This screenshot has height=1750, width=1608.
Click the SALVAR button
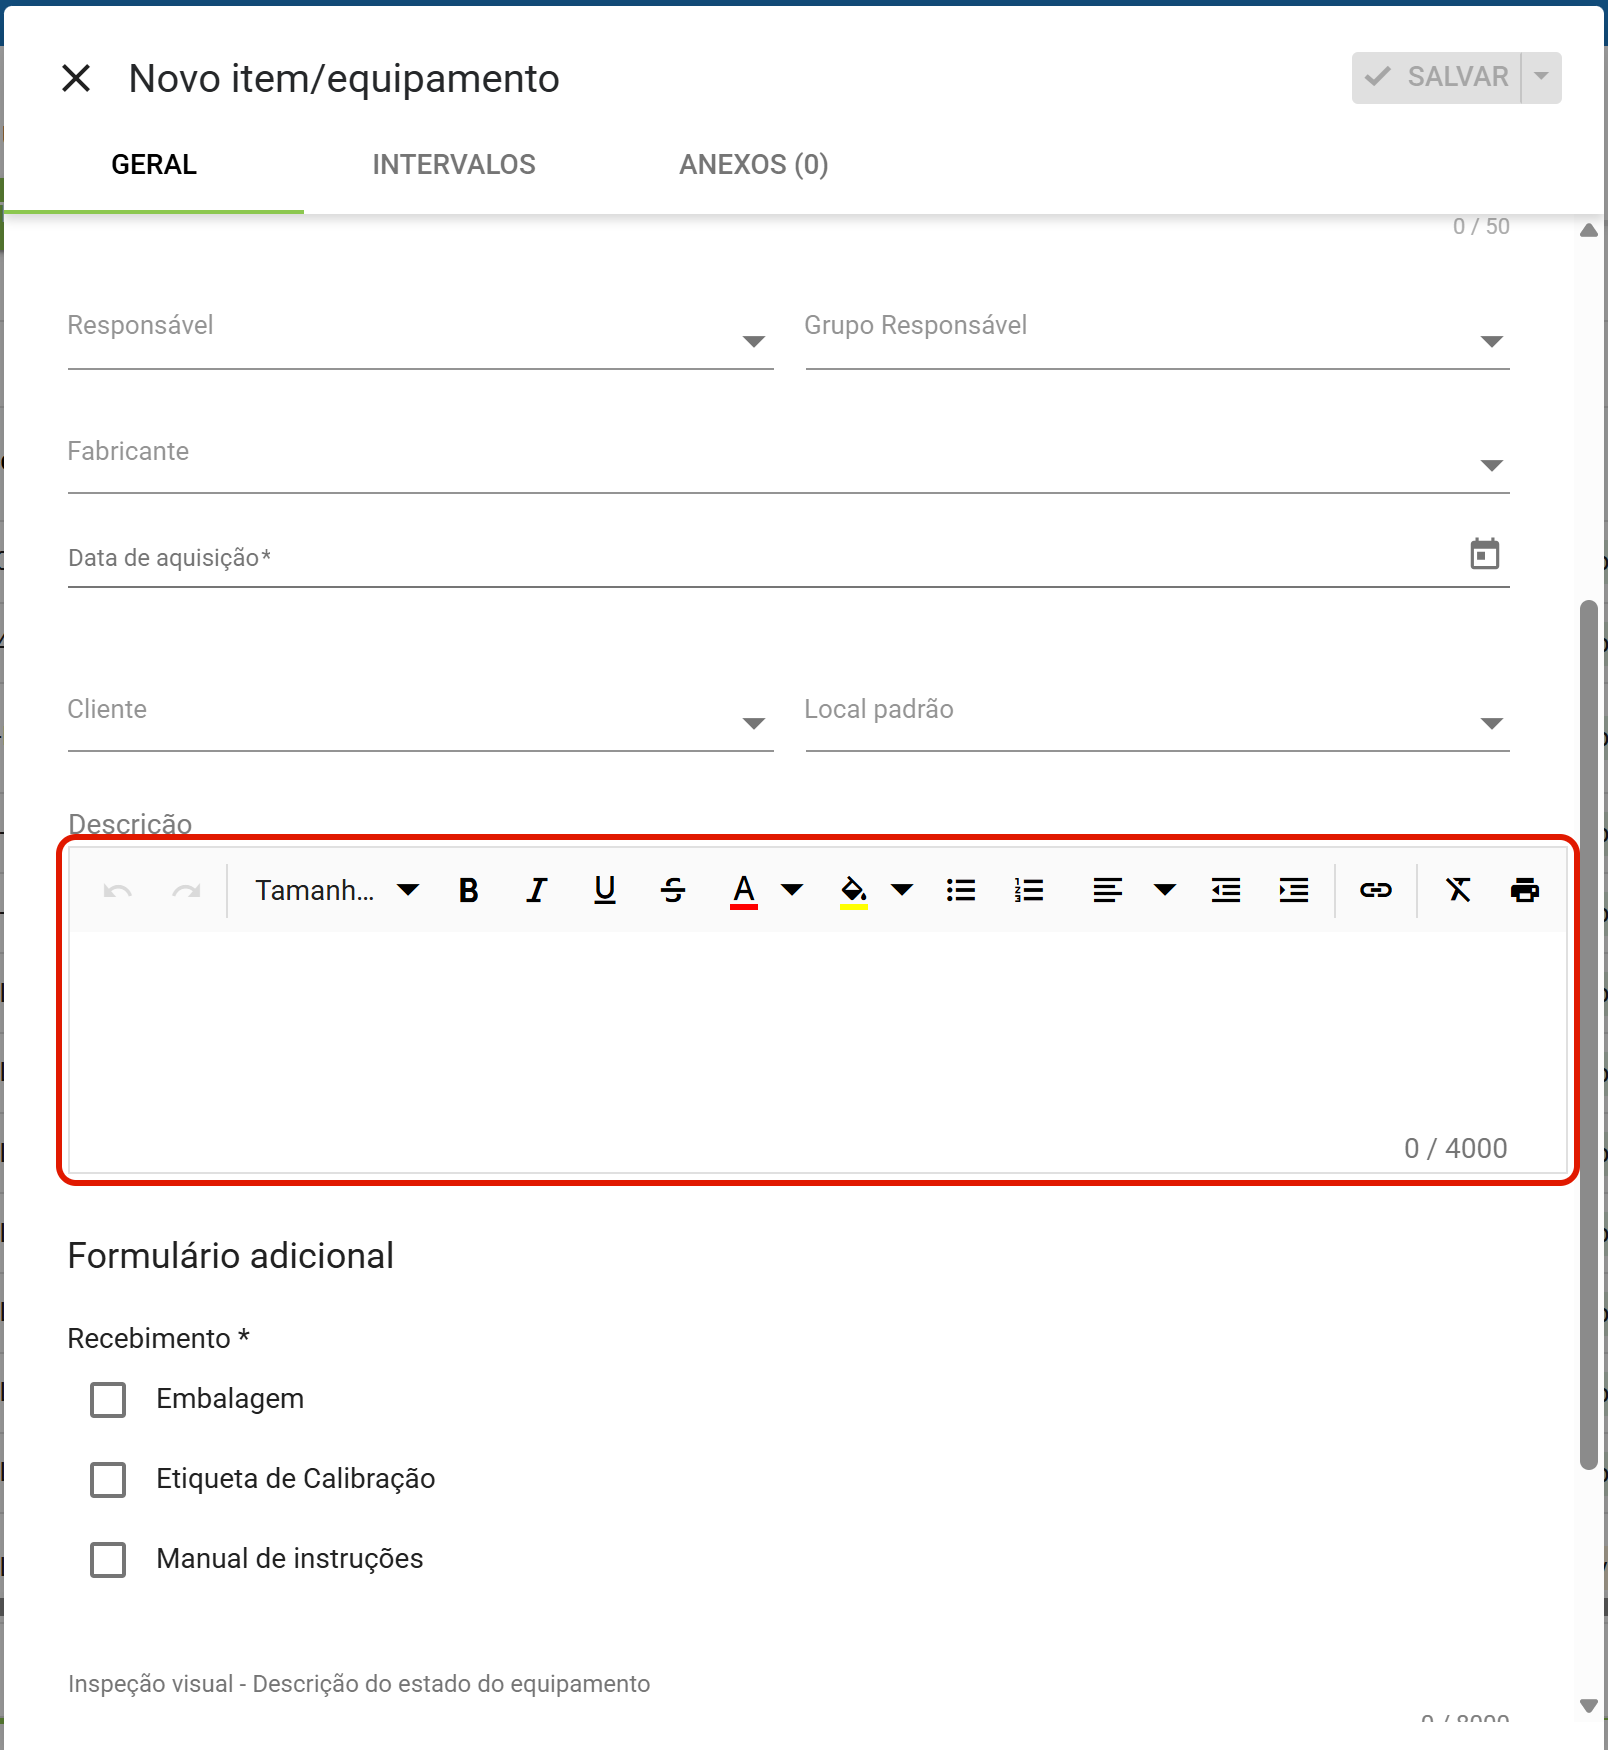click(x=1436, y=78)
